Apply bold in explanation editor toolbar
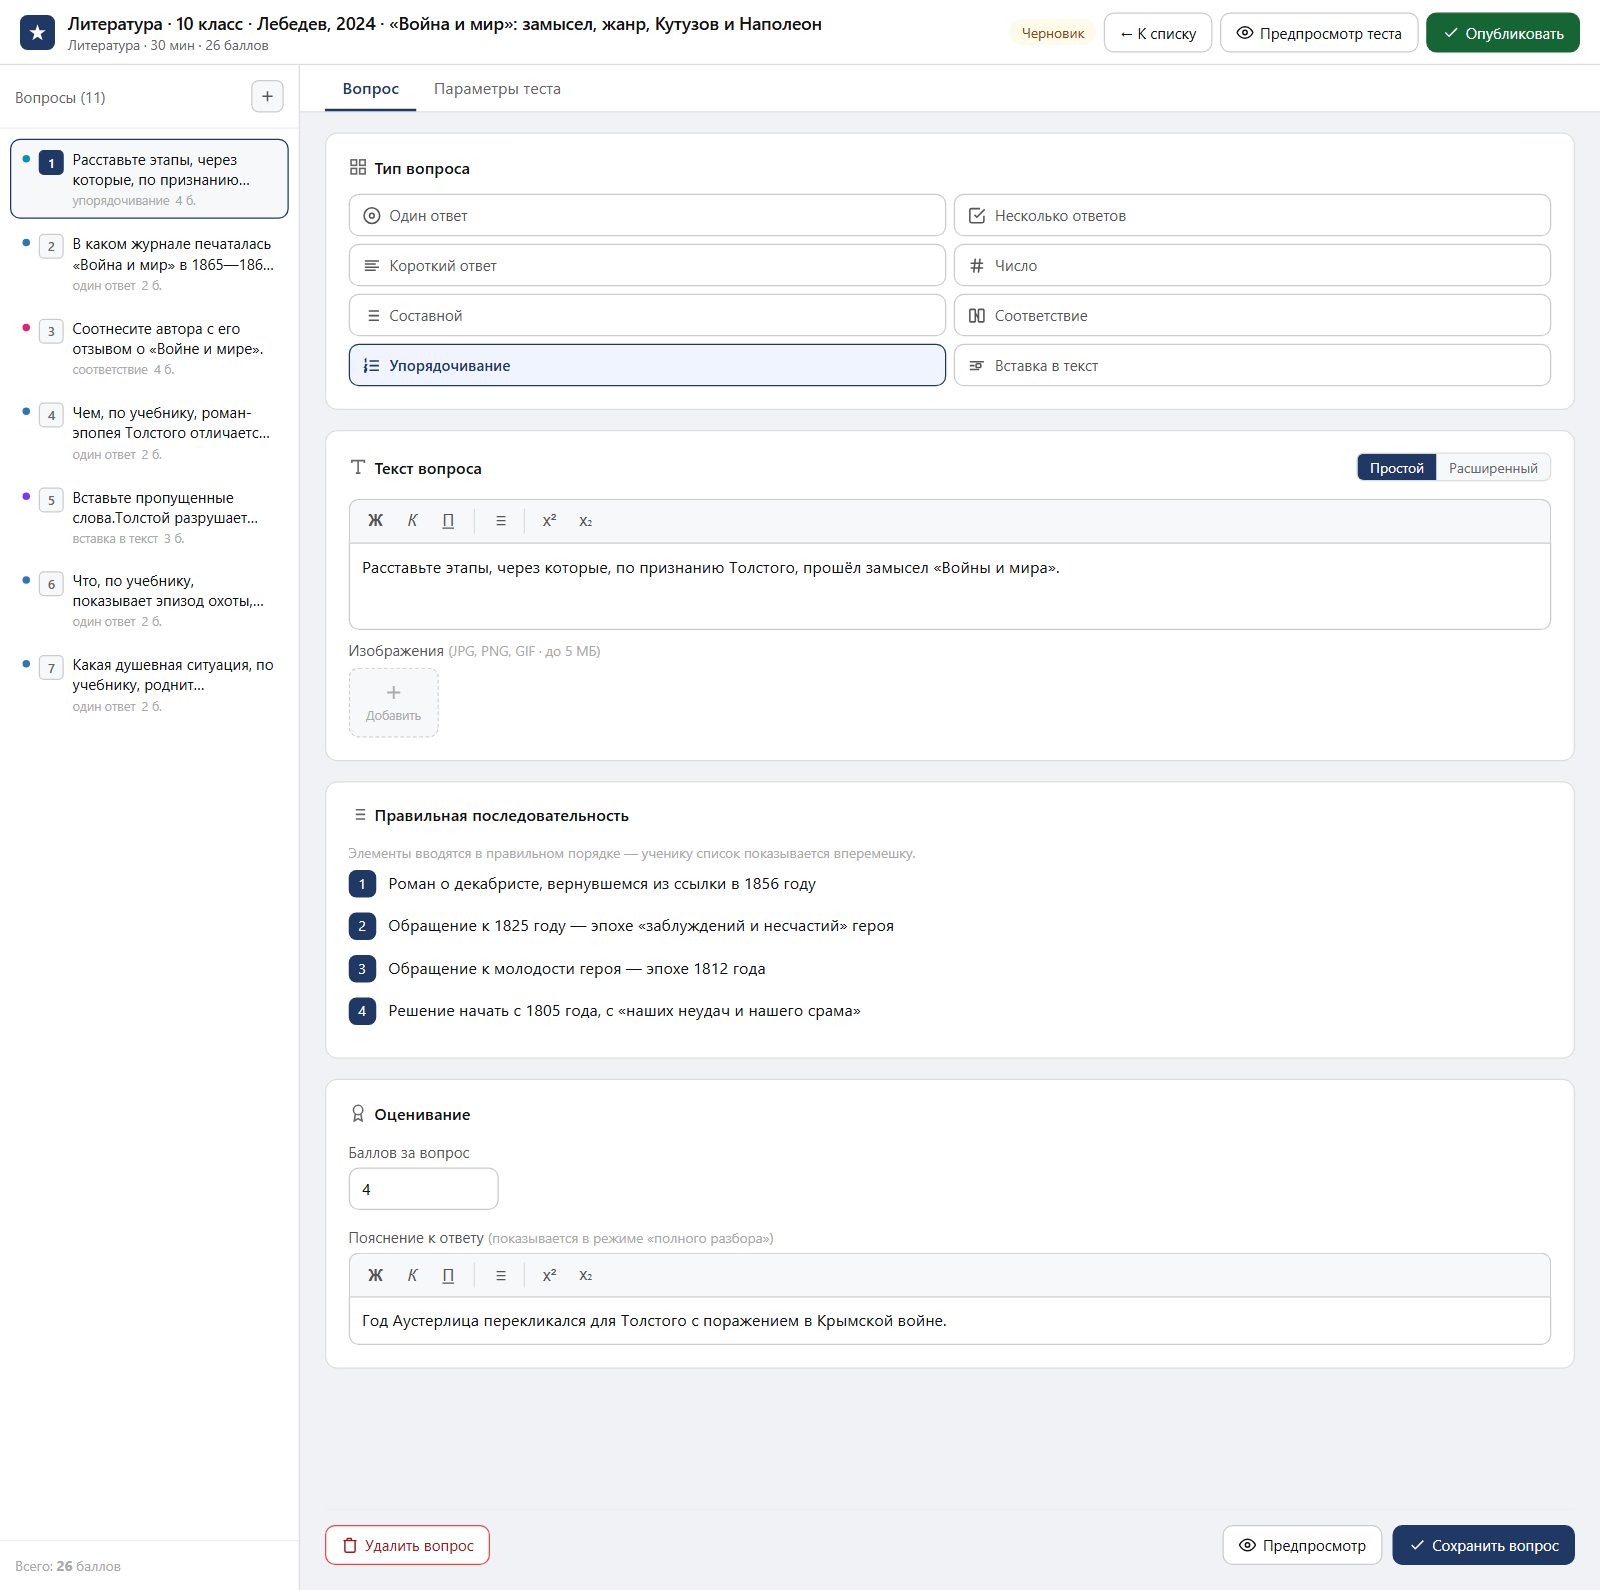1600x1590 pixels. 375,1275
